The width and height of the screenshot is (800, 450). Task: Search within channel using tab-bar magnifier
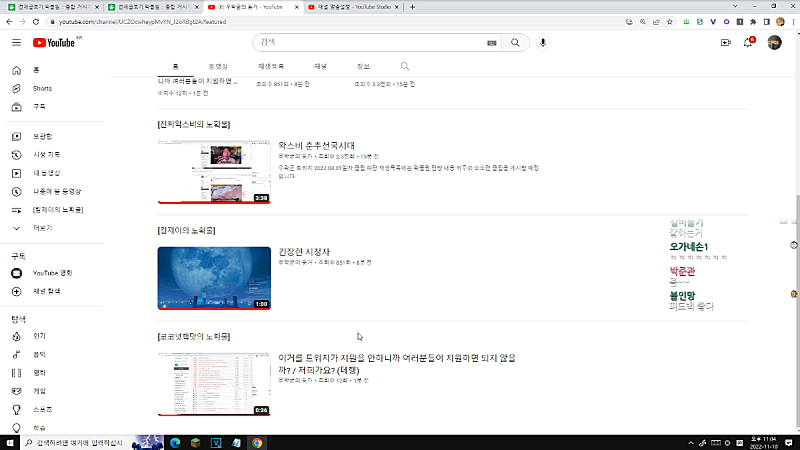[405, 66]
